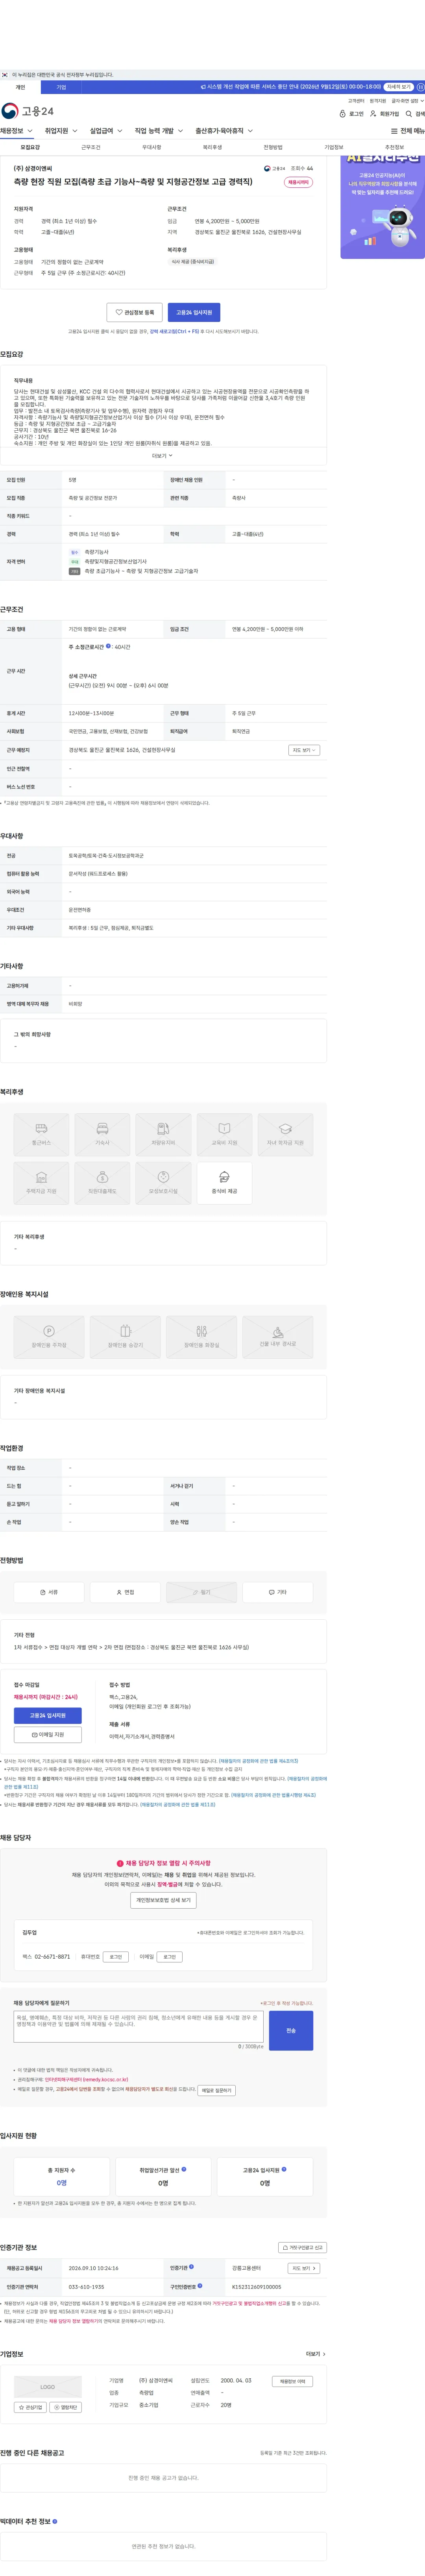The image size is (425, 2576).
Task: Expand the 직업 능력 개발 menu
Action: (159, 131)
